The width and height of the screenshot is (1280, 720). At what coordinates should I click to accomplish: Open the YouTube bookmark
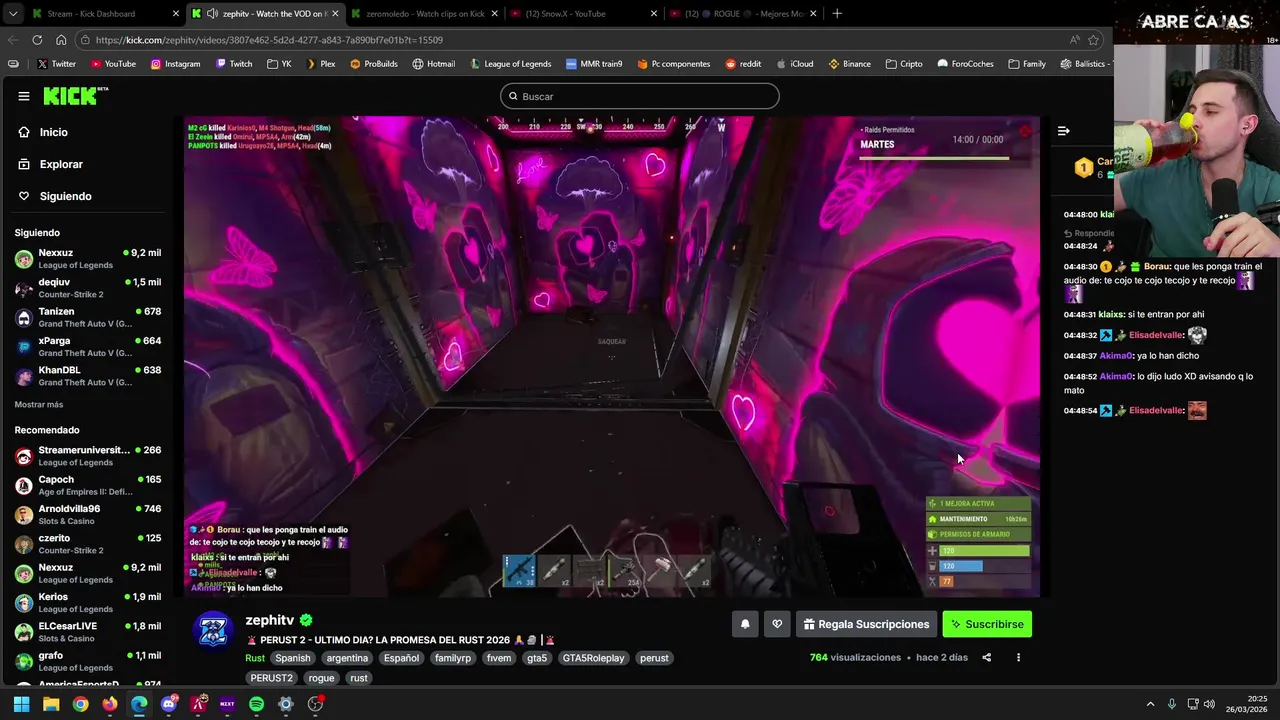tap(113, 64)
